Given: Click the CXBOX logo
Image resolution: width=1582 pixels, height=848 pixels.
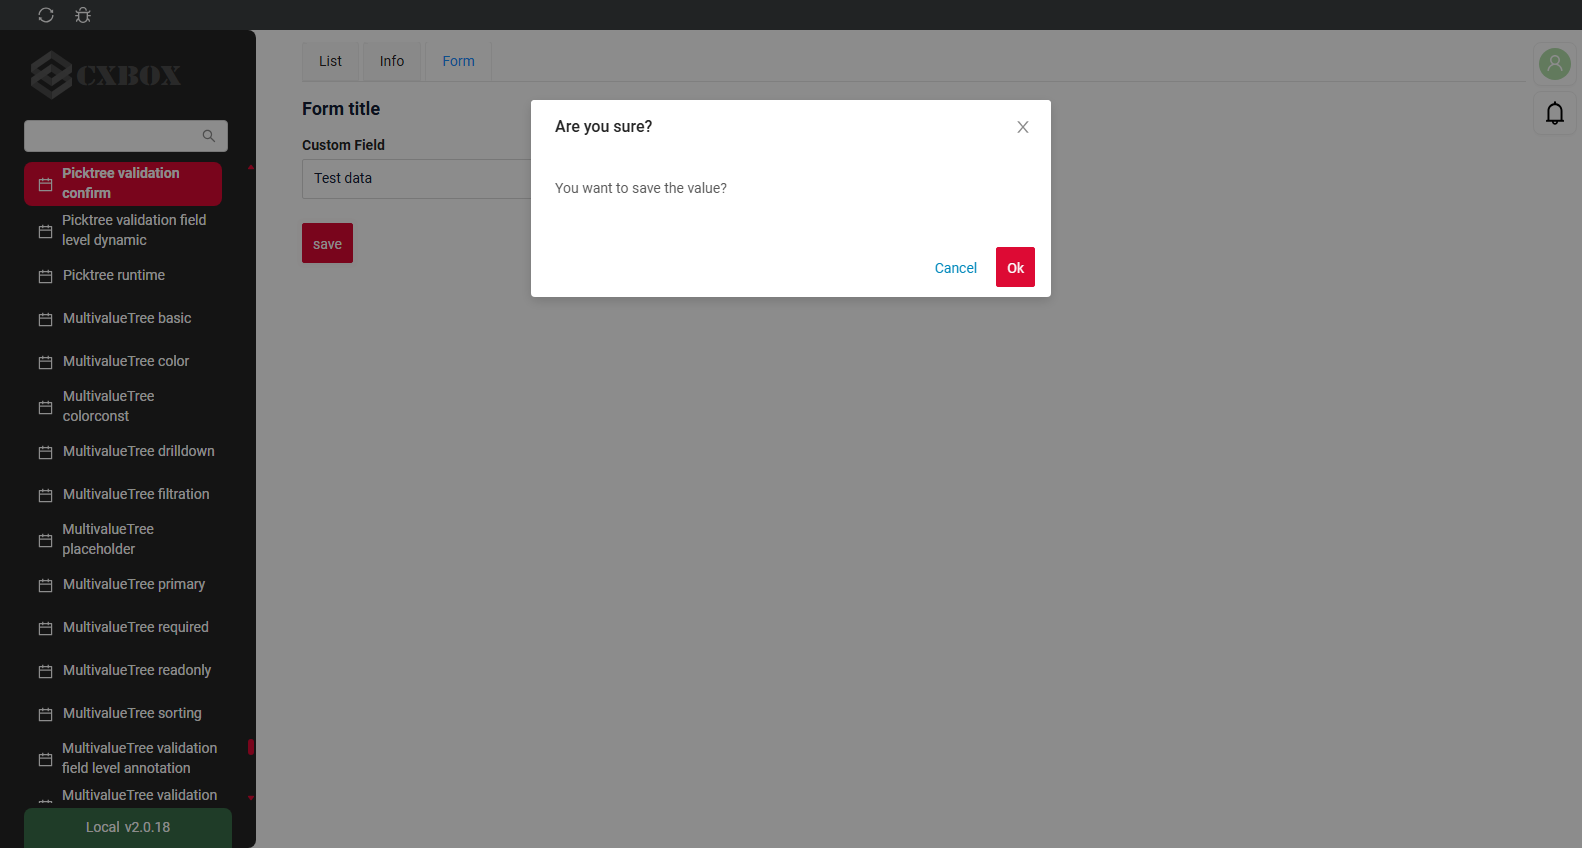Looking at the screenshot, I should click(x=106, y=75).
